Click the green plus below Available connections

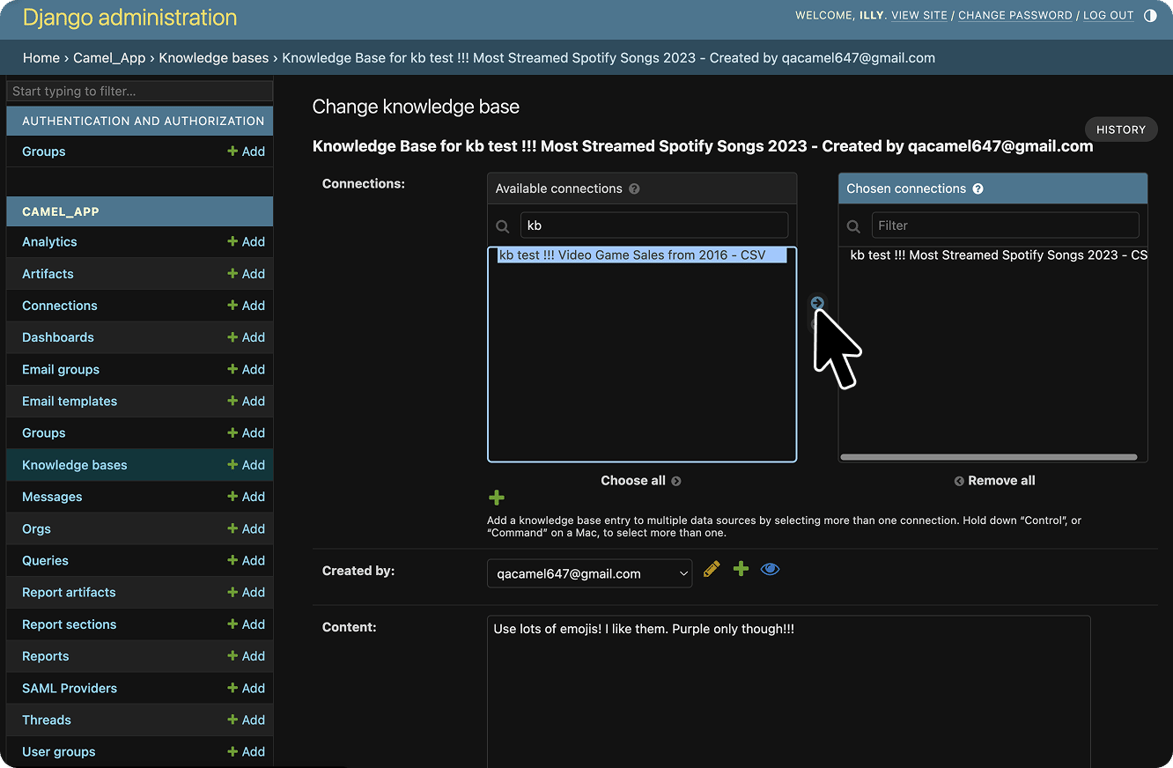[x=496, y=497]
